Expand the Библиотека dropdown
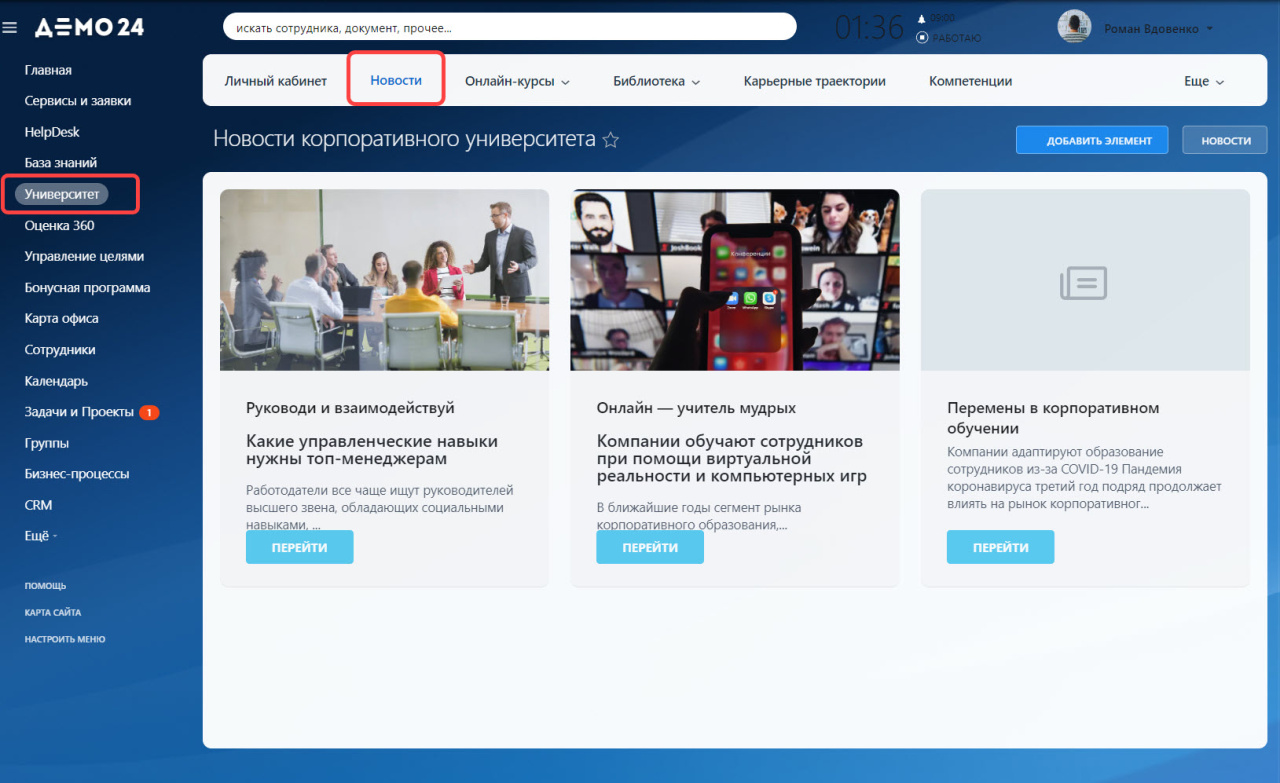The width and height of the screenshot is (1280, 783). [x=657, y=81]
